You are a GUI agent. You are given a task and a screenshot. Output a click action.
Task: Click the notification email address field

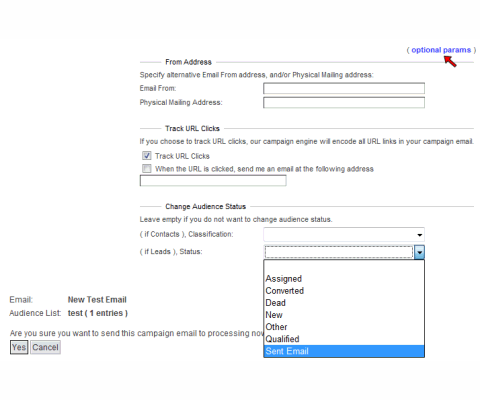[x=213, y=181]
